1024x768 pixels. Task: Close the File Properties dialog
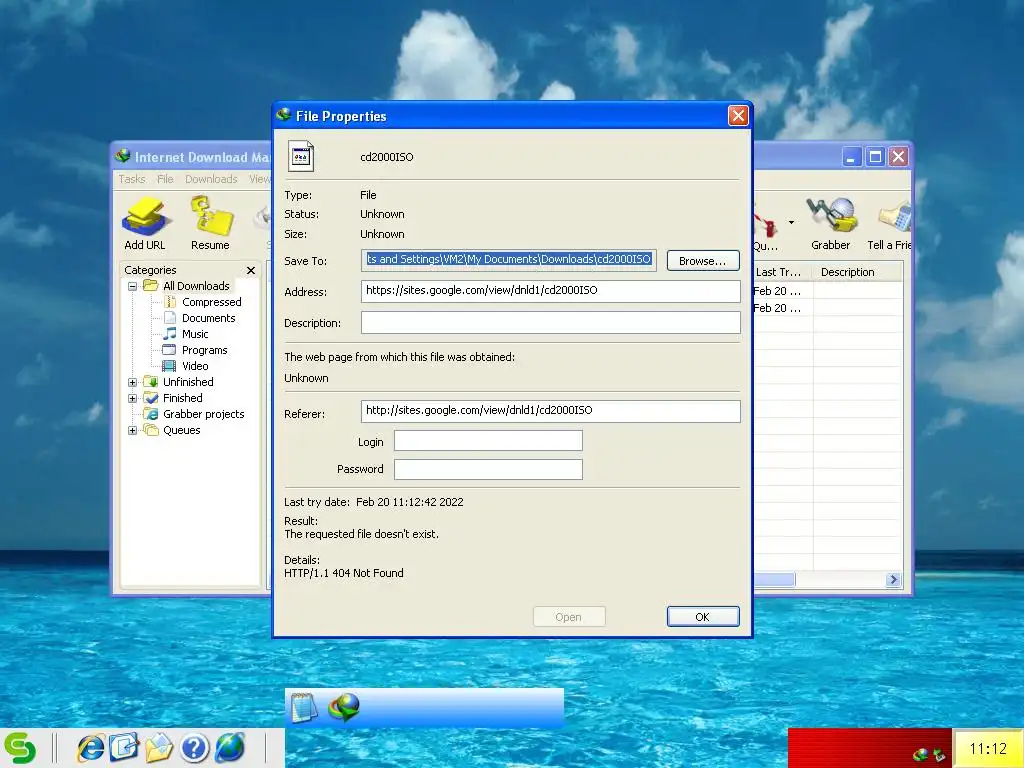pyautogui.click(x=738, y=116)
